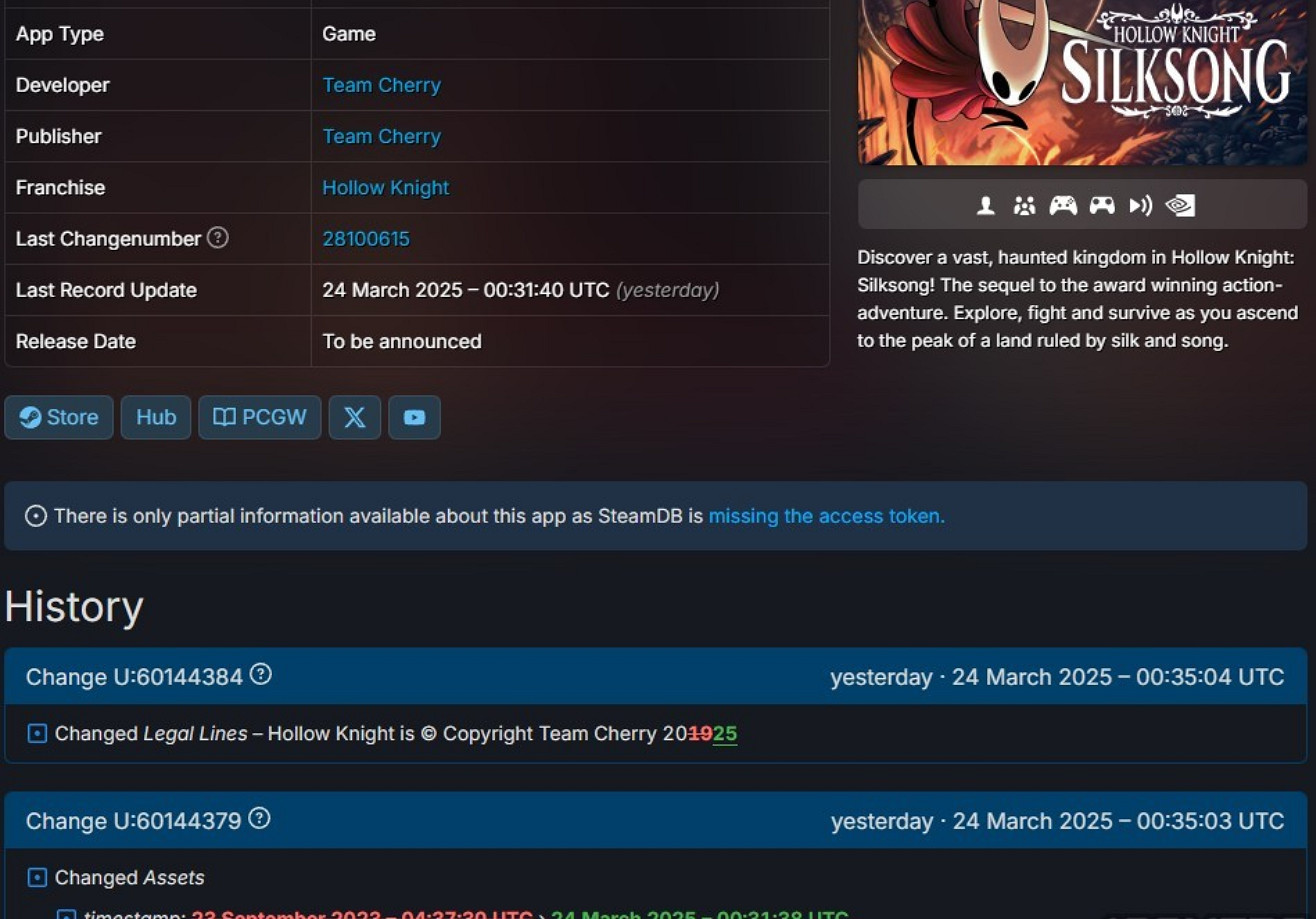
Task: Open the X (Twitter) profile button
Action: [355, 417]
